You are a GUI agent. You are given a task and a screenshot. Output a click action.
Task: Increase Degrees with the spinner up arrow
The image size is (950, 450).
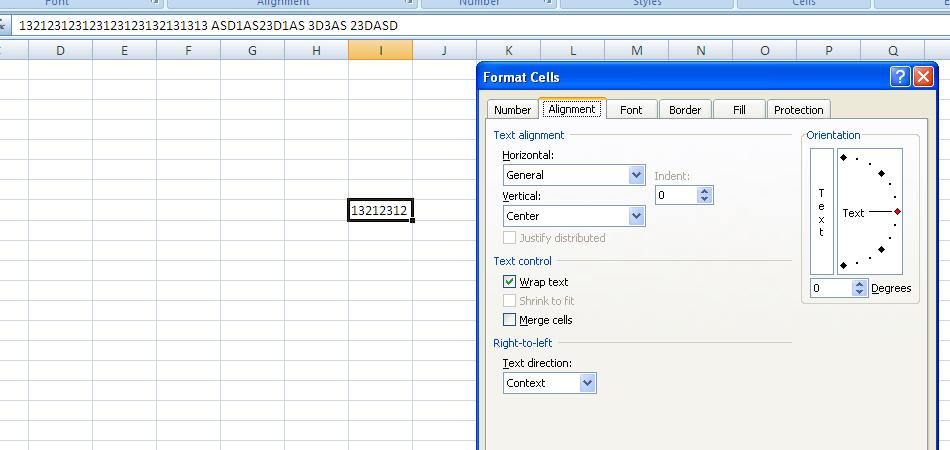859,284
